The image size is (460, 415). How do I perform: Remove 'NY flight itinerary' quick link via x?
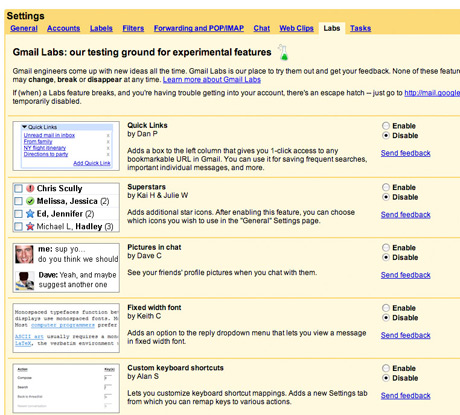click(108, 148)
